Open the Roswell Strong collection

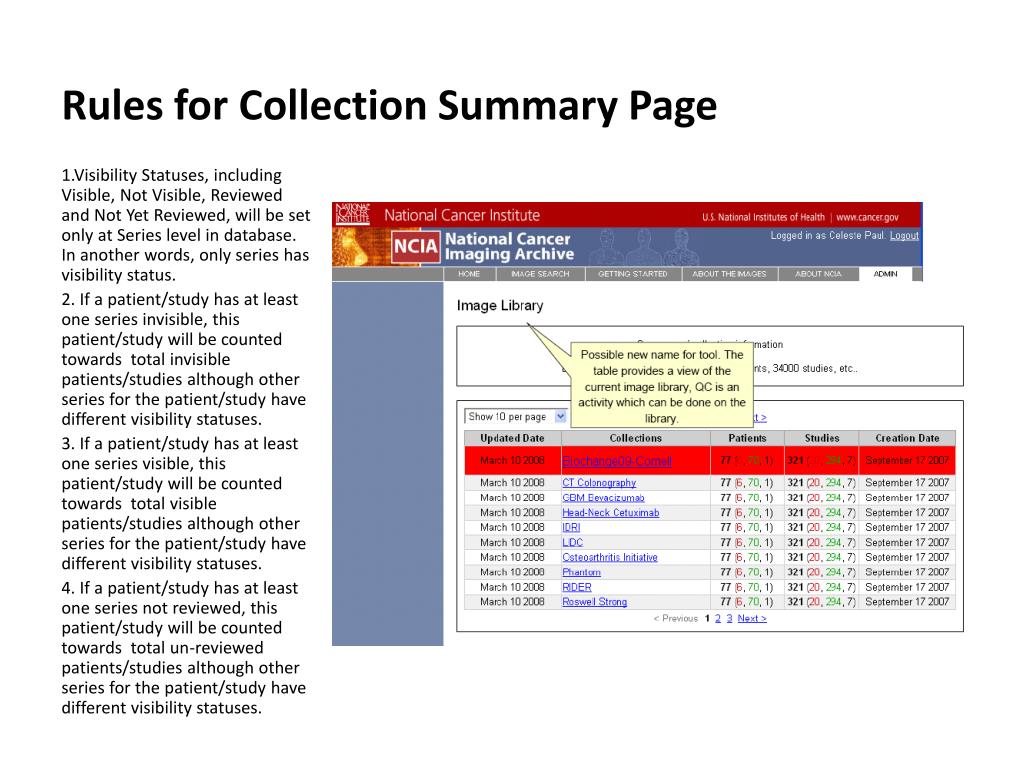pyautogui.click(x=594, y=602)
